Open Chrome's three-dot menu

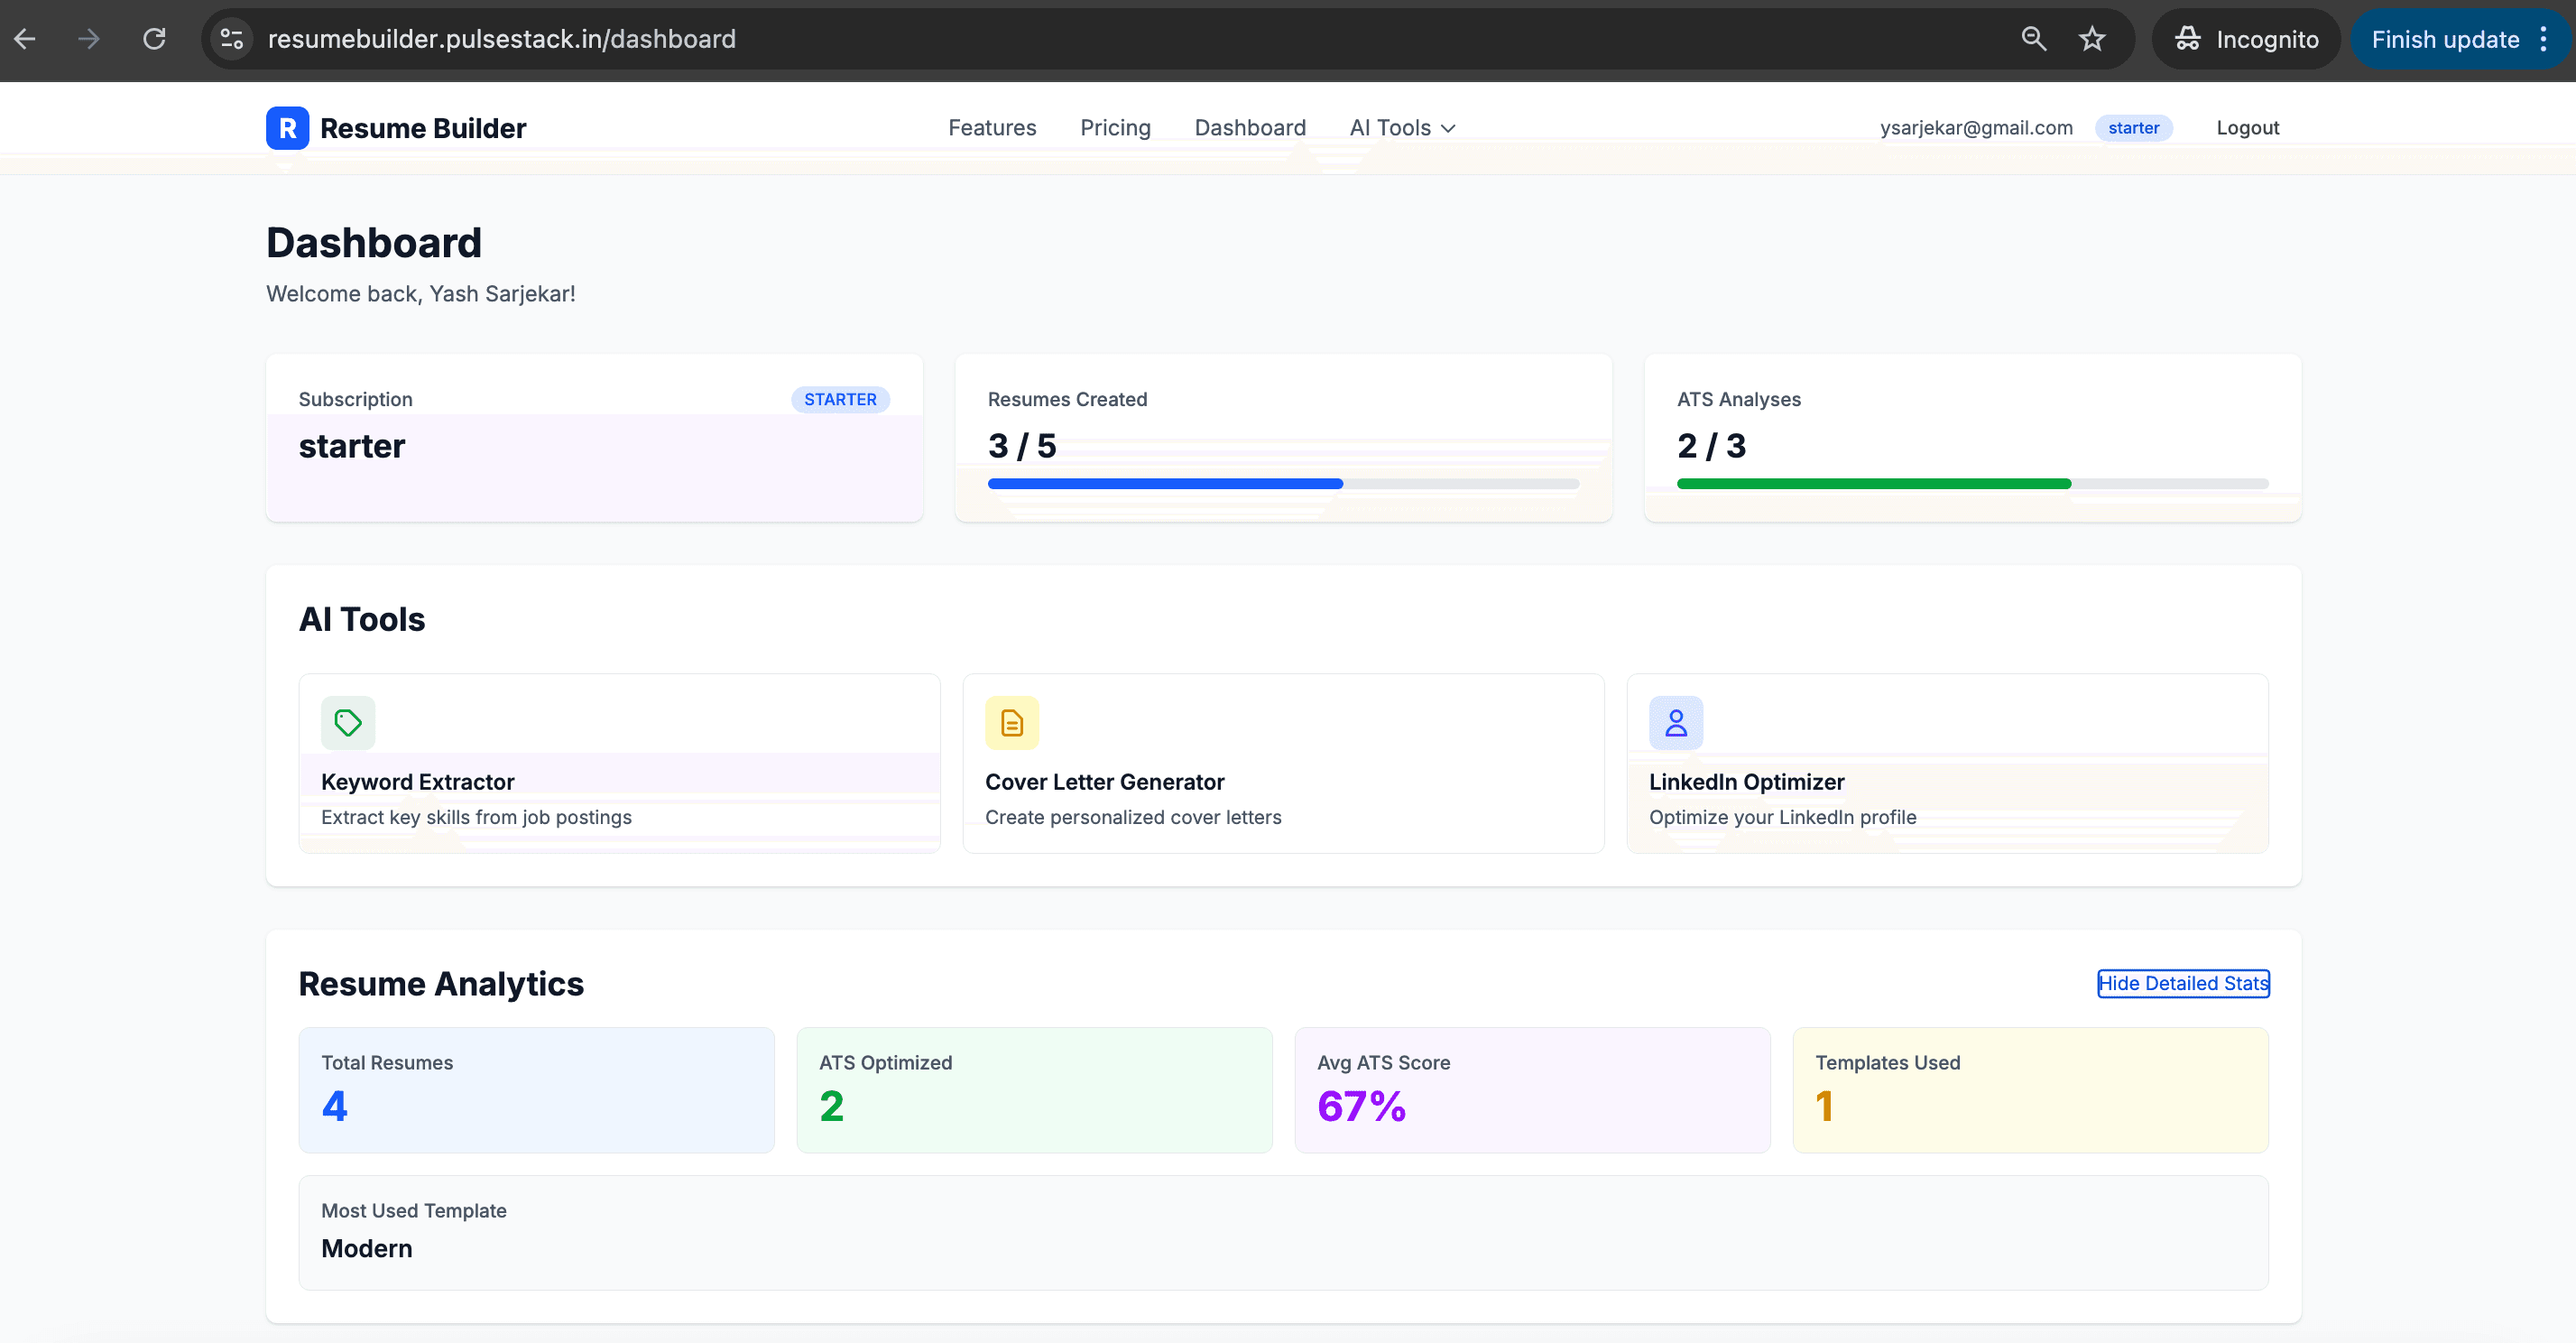[2546, 39]
